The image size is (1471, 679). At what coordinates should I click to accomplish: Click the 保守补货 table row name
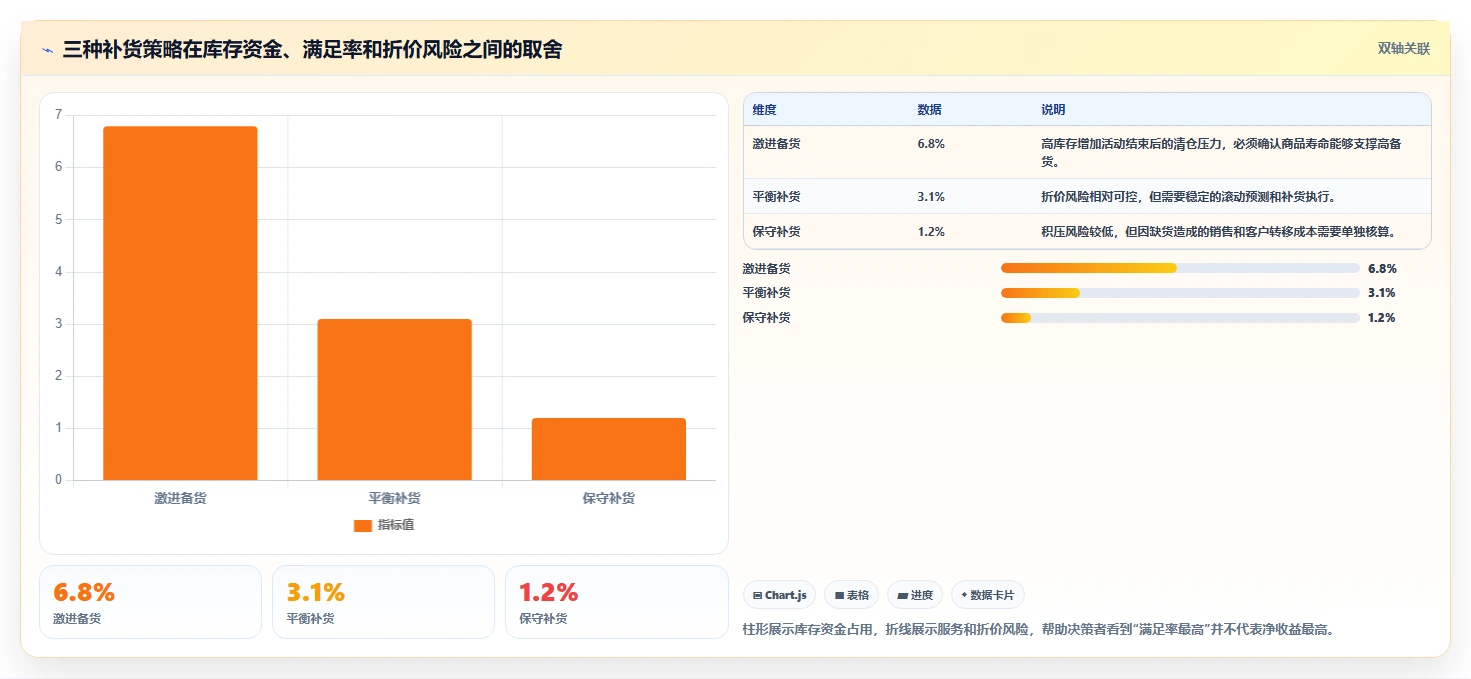point(776,232)
